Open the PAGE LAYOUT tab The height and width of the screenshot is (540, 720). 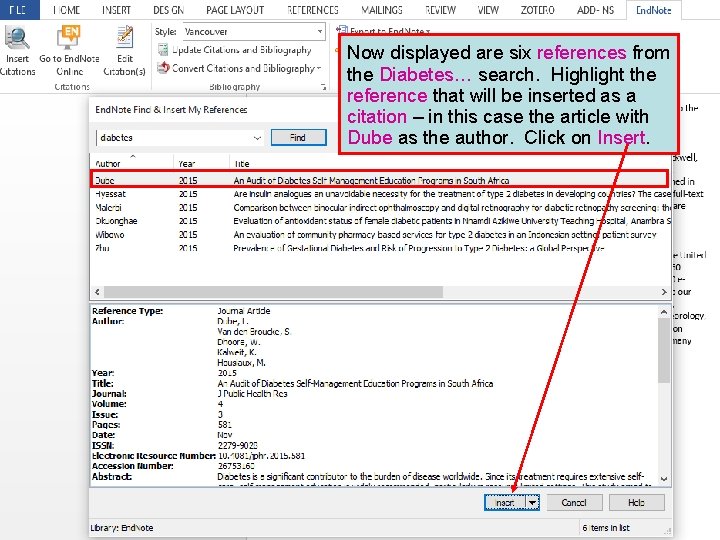pos(235,10)
